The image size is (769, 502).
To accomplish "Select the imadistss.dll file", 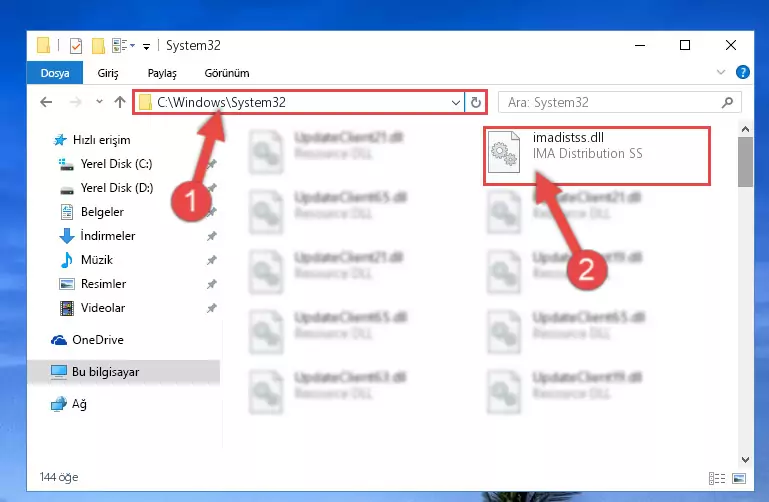I will click(597, 156).
